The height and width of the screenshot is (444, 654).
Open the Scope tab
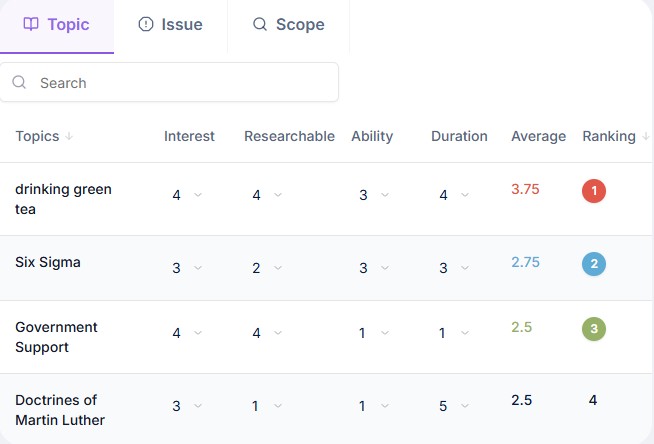point(289,25)
